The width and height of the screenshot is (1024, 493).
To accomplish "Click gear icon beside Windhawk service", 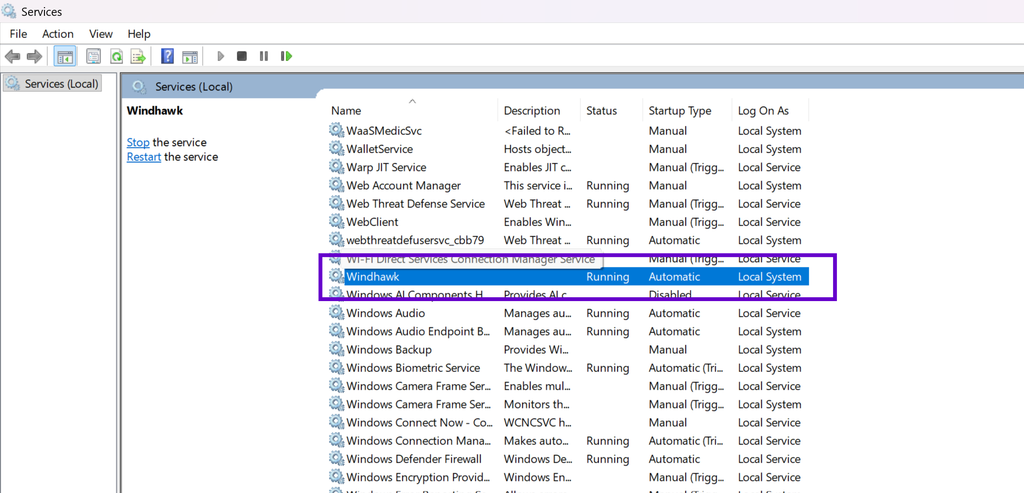I will pyautogui.click(x=336, y=276).
